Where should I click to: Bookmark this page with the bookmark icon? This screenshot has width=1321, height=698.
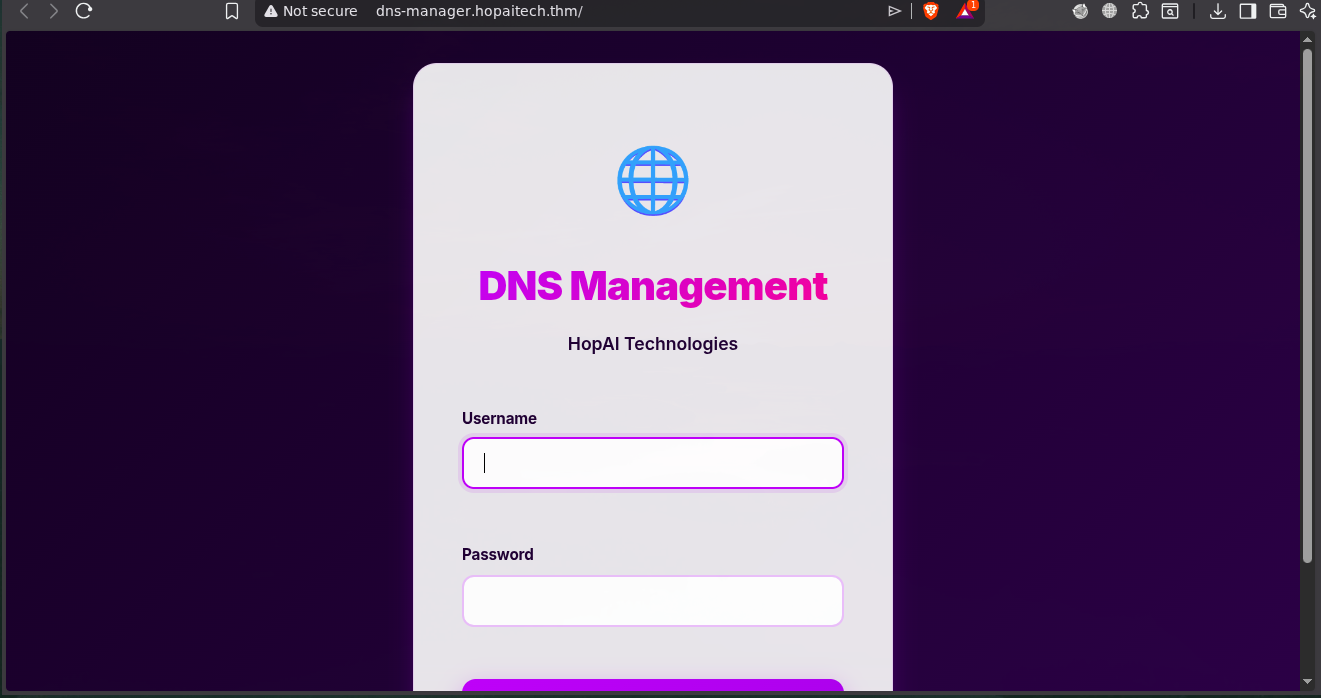coord(232,11)
